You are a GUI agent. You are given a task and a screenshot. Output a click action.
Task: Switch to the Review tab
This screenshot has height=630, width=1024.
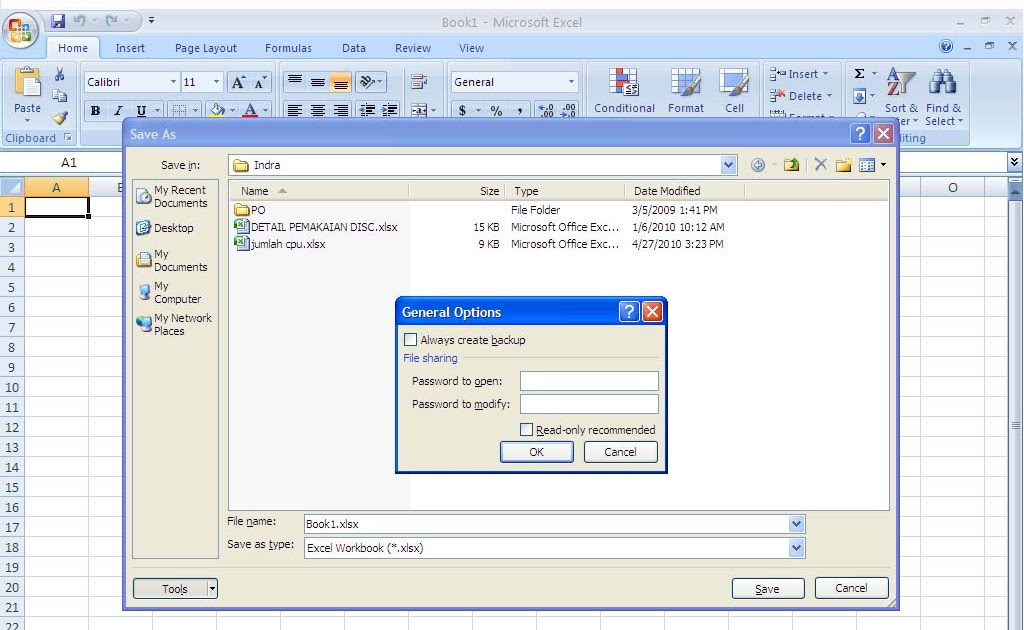413,48
